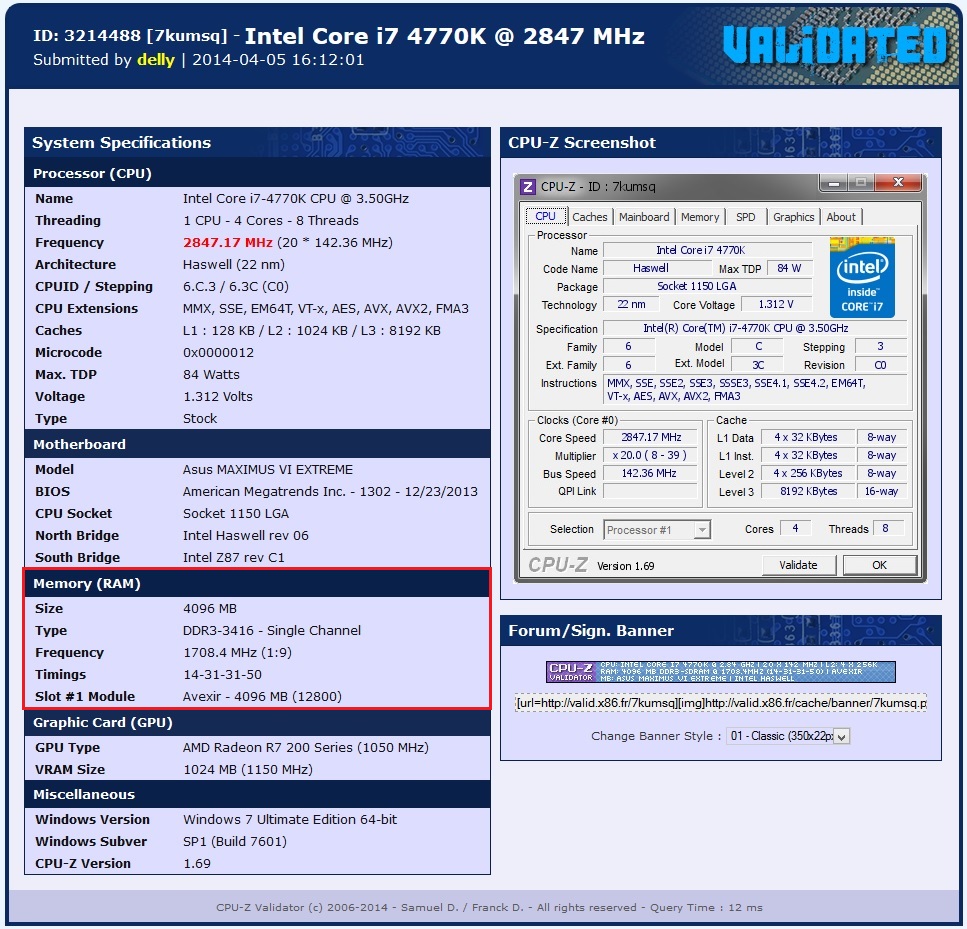Click the ID 3214488 [7kumsq] heading
This screenshot has height=929, width=967.
130,36
